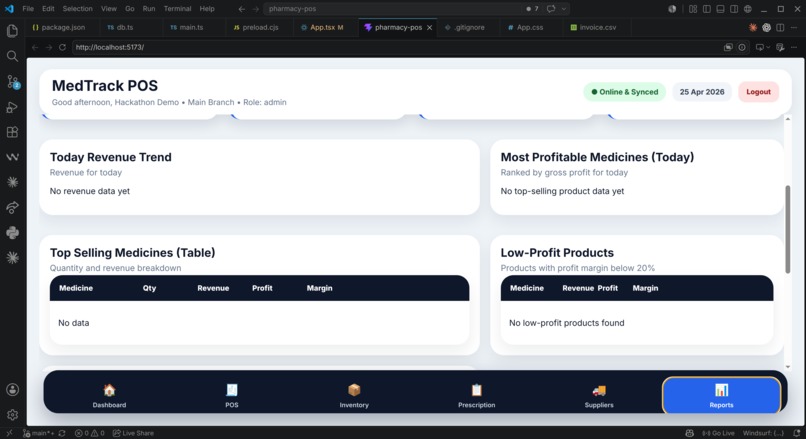Switch to the preload.cjs tab
The height and width of the screenshot is (439, 806).
coord(260,27)
